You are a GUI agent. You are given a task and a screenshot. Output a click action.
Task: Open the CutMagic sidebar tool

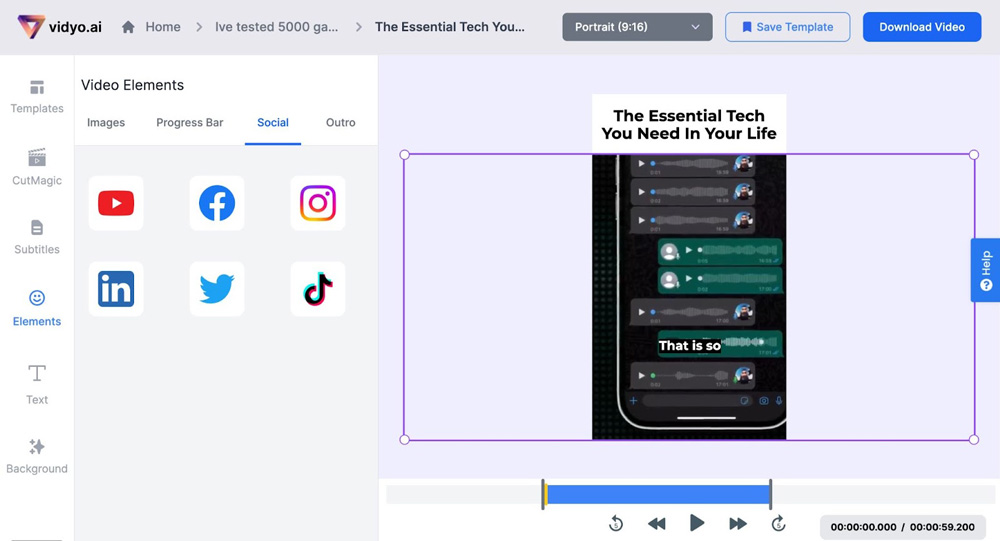[x=37, y=168]
